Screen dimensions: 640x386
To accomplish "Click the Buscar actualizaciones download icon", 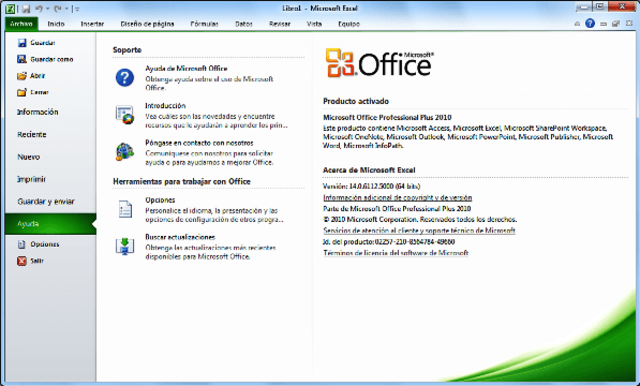I will [x=125, y=246].
